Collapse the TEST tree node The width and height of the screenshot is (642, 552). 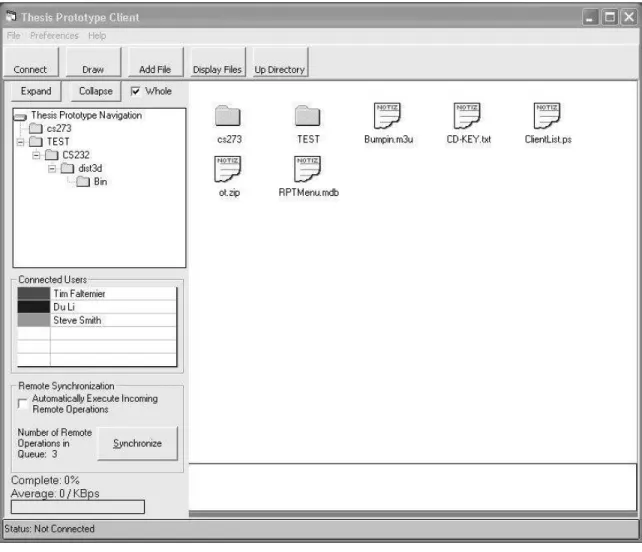[x=20, y=142]
